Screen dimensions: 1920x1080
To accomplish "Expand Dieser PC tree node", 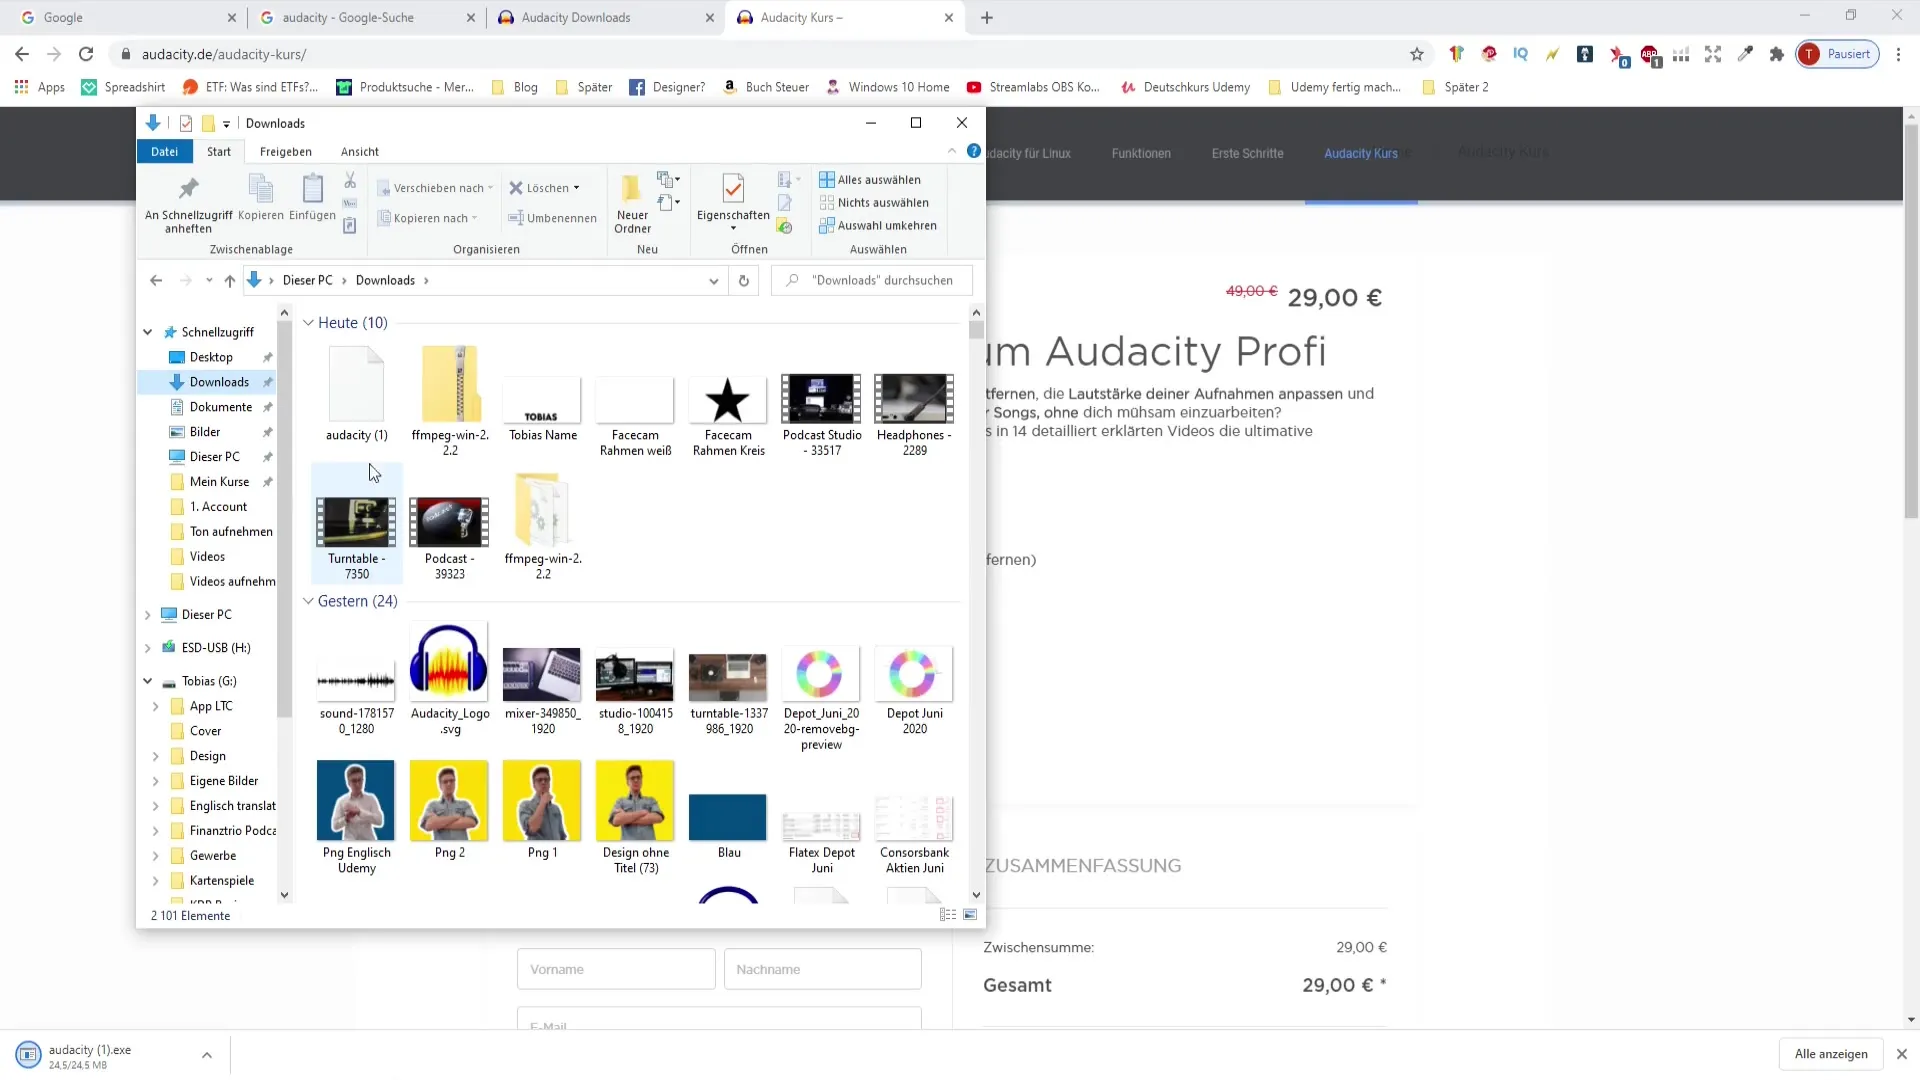I will [148, 615].
